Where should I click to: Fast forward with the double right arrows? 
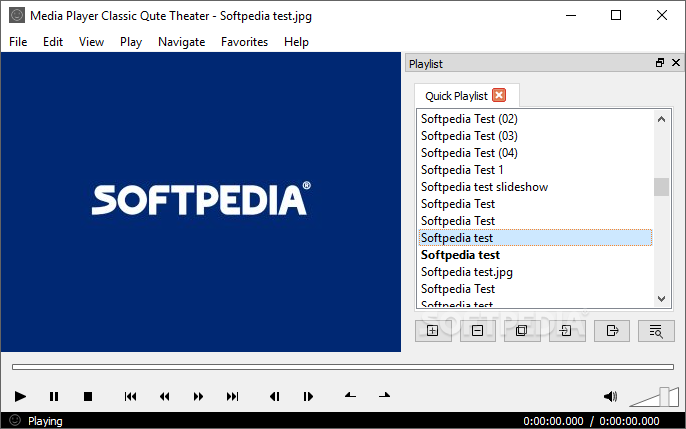[x=198, y=397]
